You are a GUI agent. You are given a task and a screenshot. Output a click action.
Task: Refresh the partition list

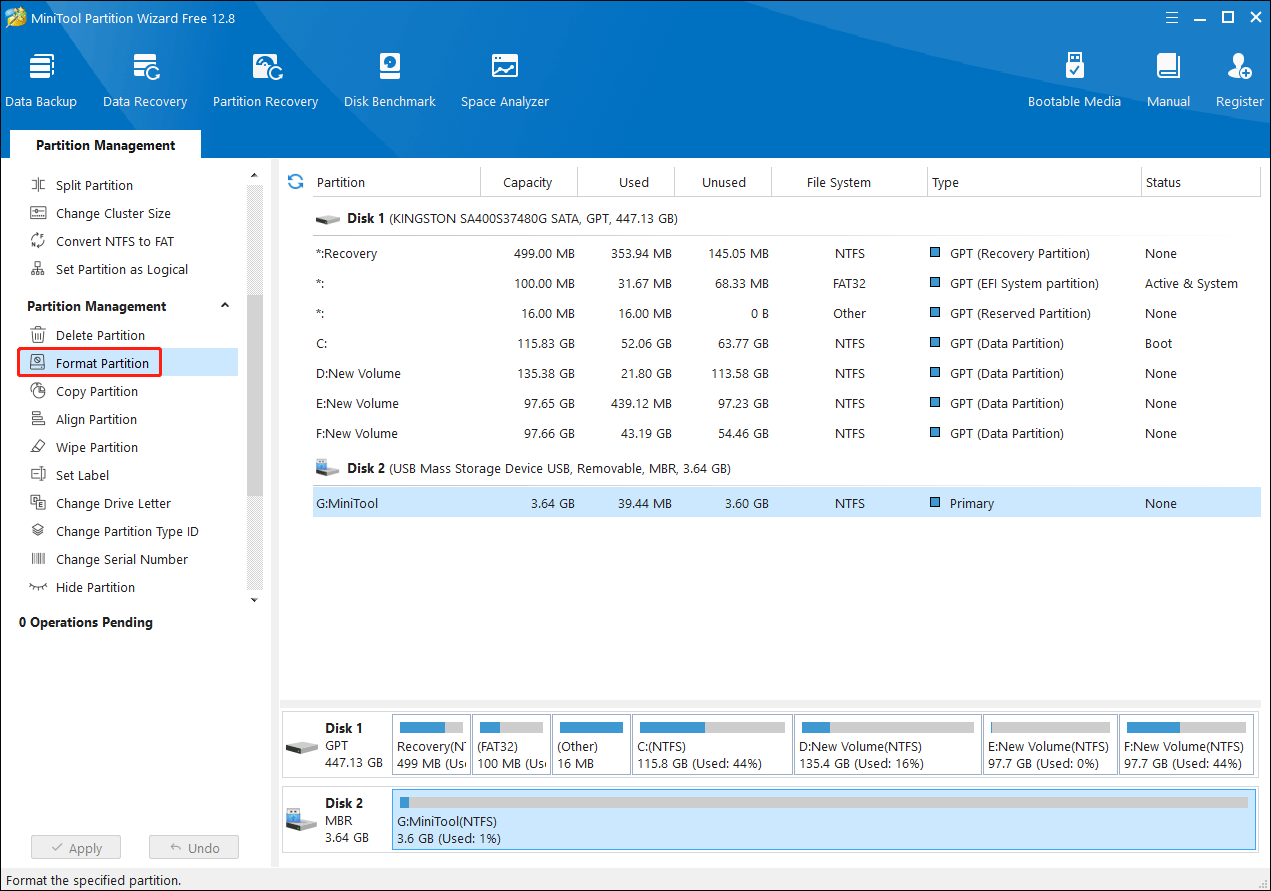tap(295, 181)
